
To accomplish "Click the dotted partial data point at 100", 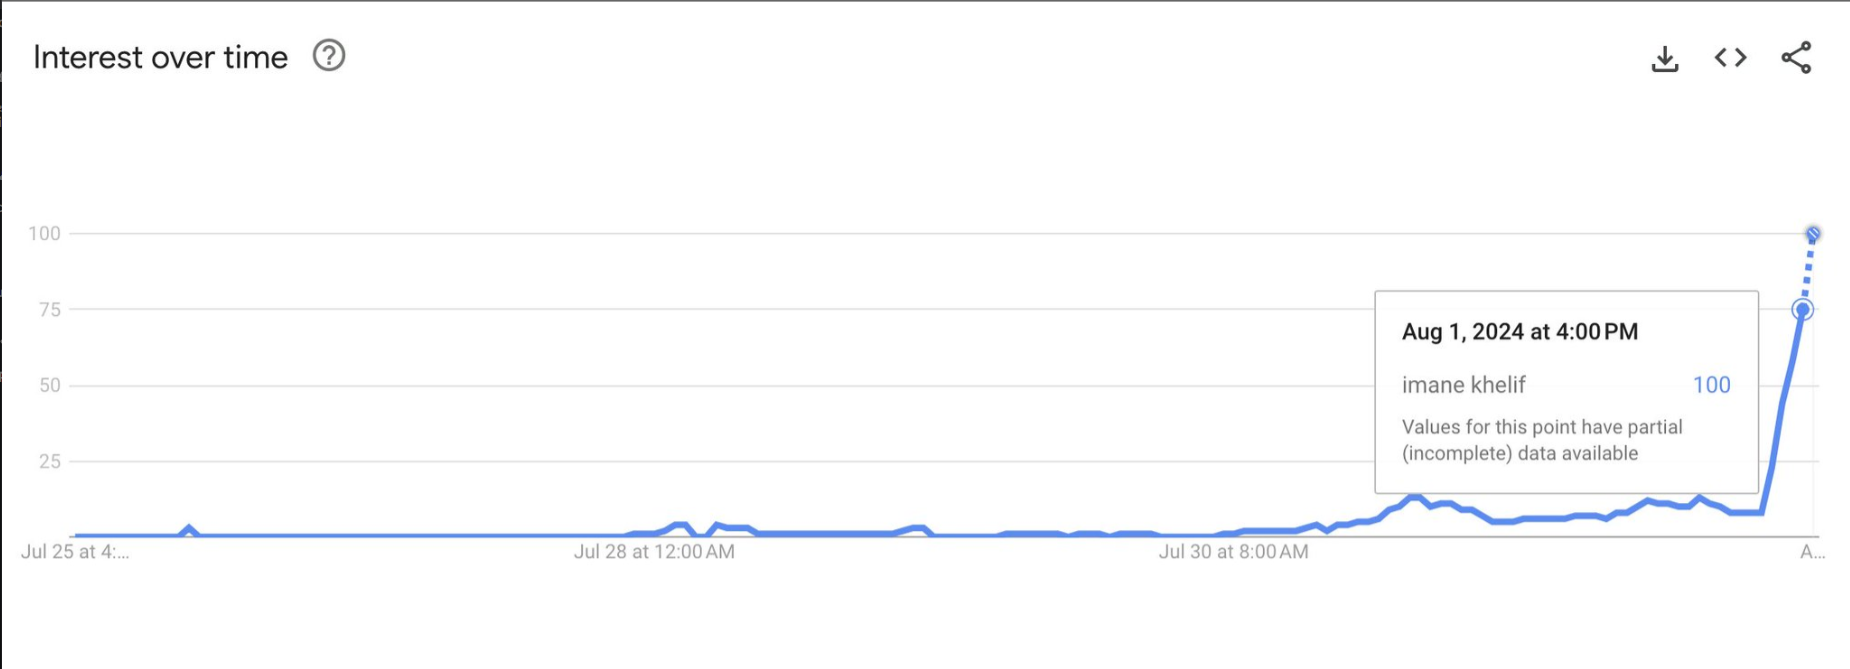I will pyautogui.click(x=1813, y=234).
